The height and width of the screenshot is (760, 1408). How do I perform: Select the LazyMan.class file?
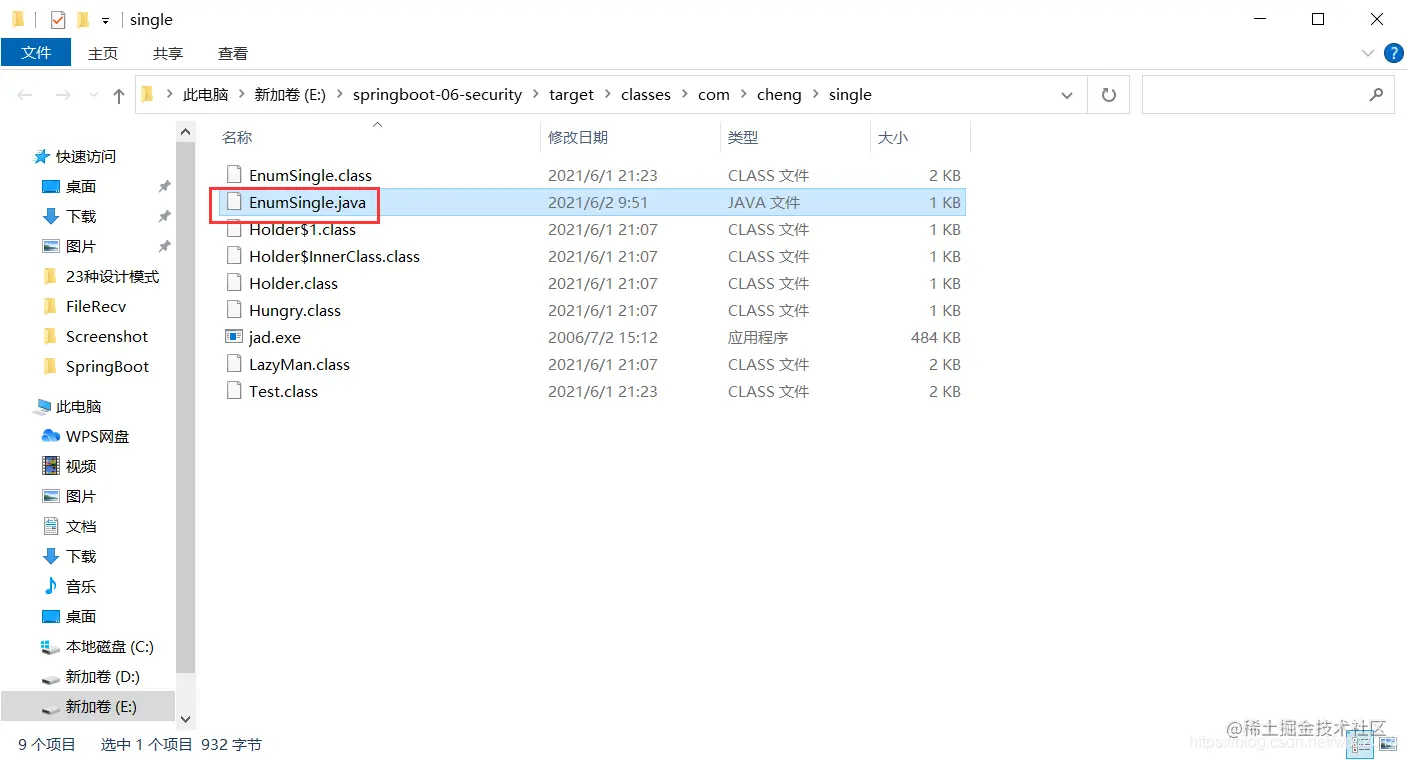299,364
